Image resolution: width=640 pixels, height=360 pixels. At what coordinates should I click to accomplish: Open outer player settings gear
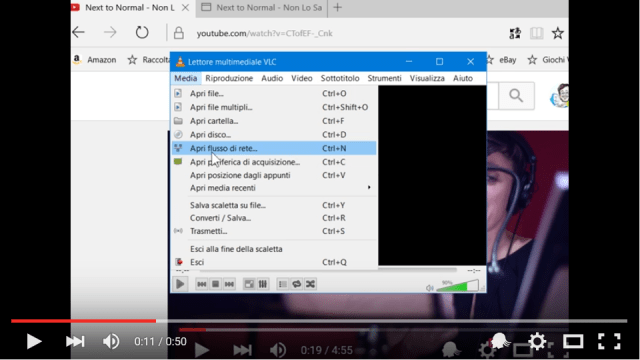pos(537,341)
